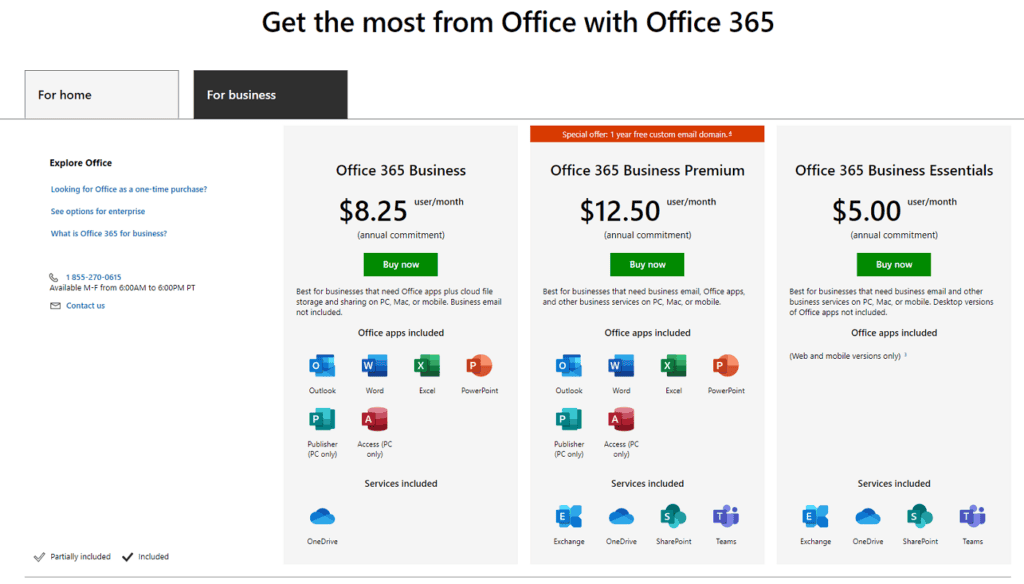Click the SharePoint icon in Business Premium plan
1024x584 pixels.
point(673,517)
